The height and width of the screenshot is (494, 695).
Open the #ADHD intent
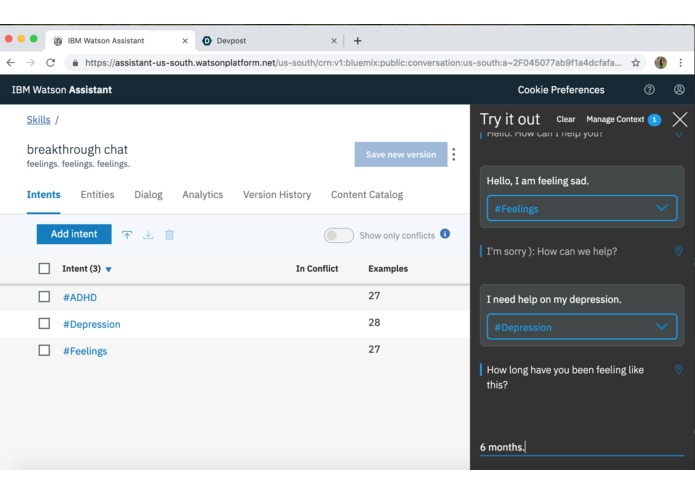(x=80, y=297)
